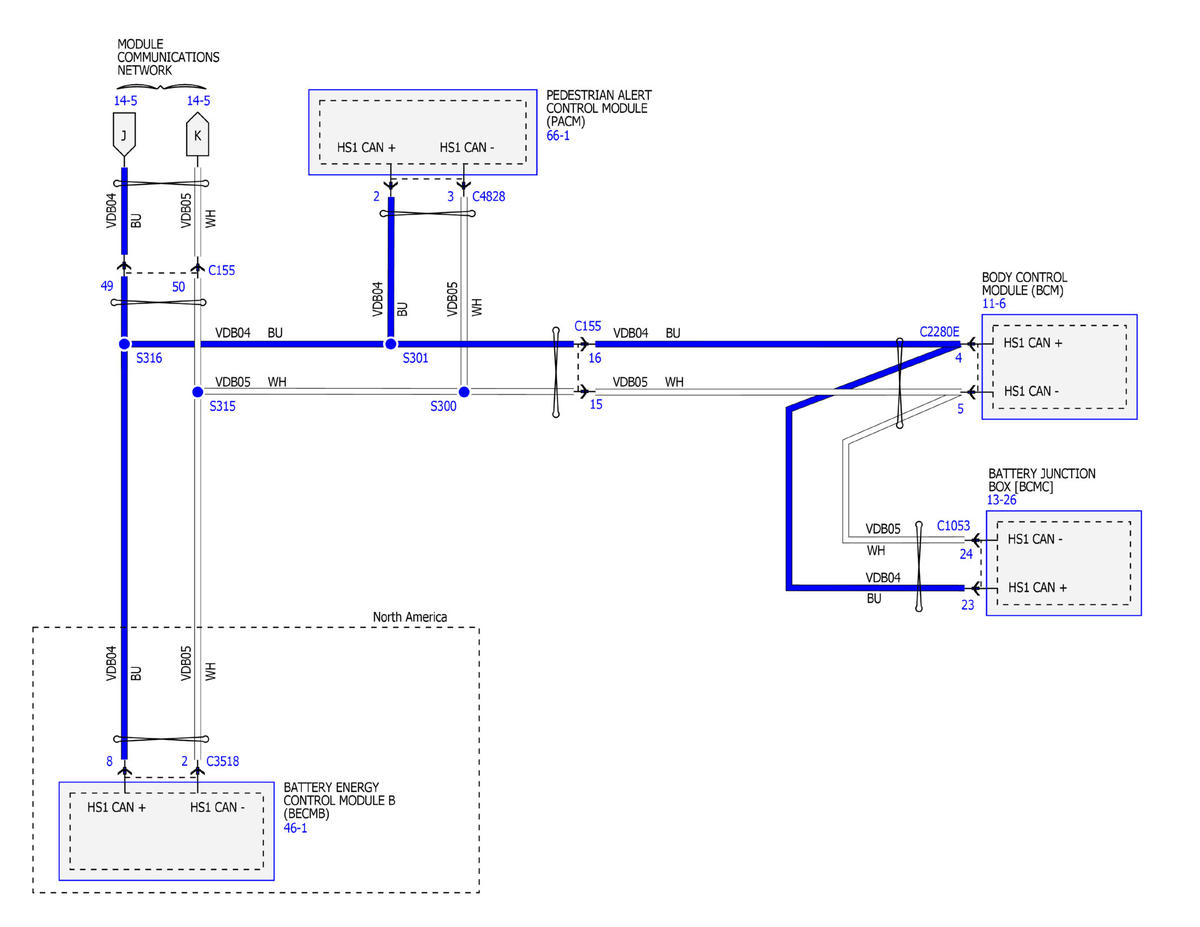Open the 46-1 BECMB page reference
This screenshot has height=927, width=1200.
[x=295, y=828]
